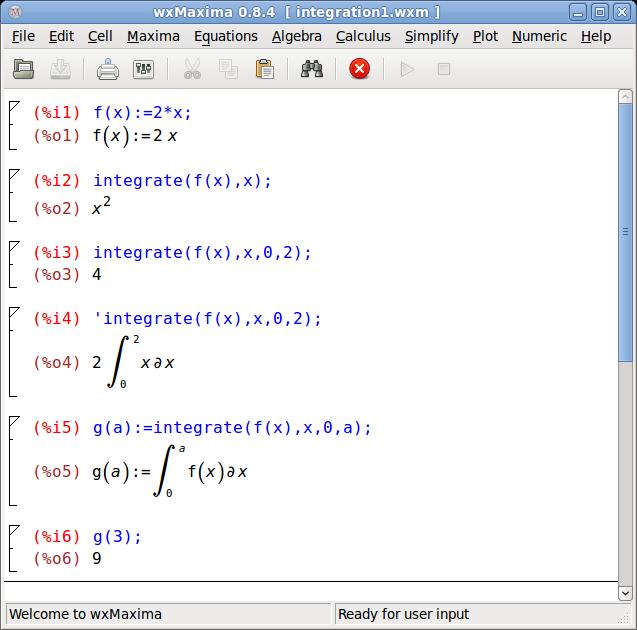Minimize the wxMaxima window
Viewport: 637px width, 630px height.
click(x=577, y=12)
